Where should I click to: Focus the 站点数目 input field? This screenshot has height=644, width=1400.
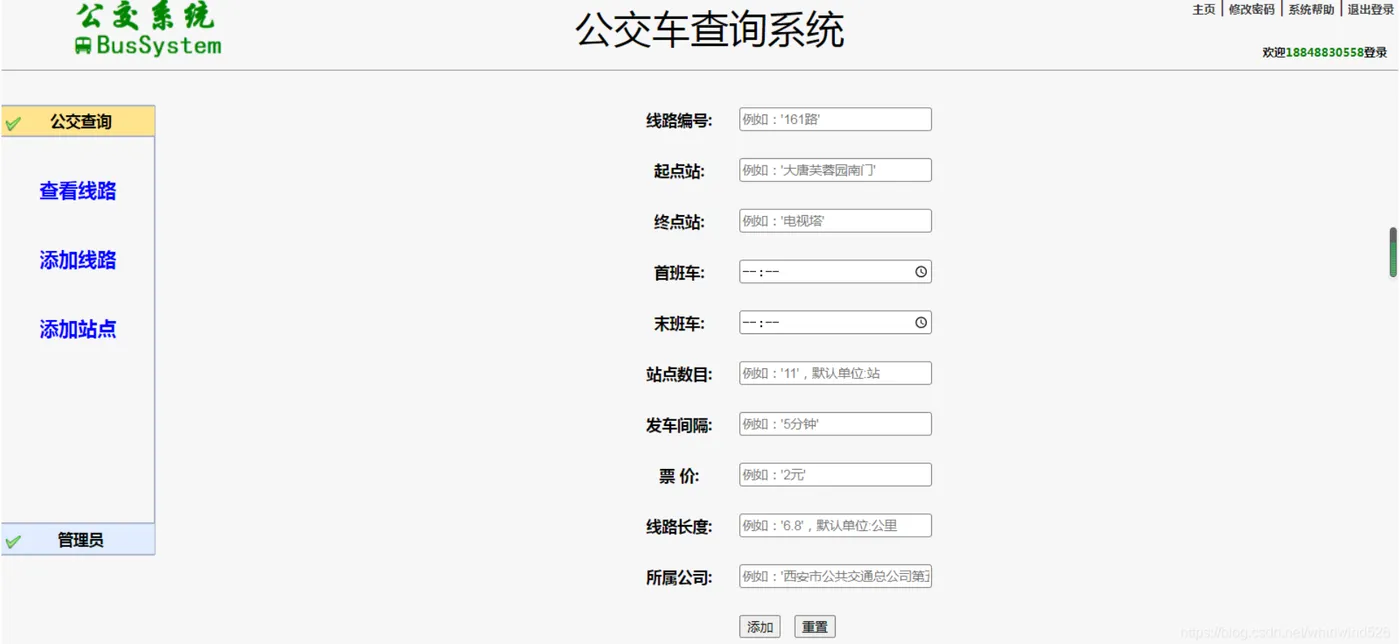tap(836, 373)
